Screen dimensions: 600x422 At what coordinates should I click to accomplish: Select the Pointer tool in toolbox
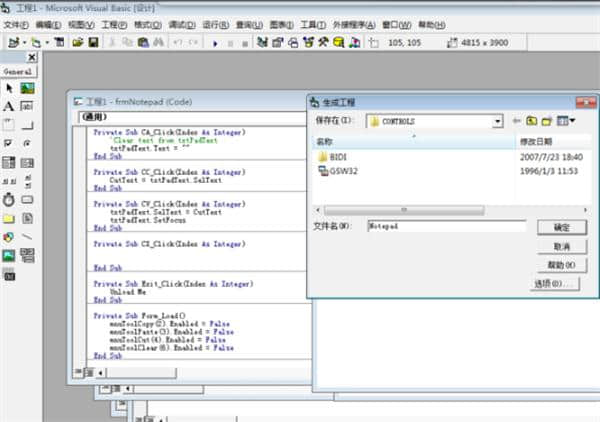pos(9,88)
